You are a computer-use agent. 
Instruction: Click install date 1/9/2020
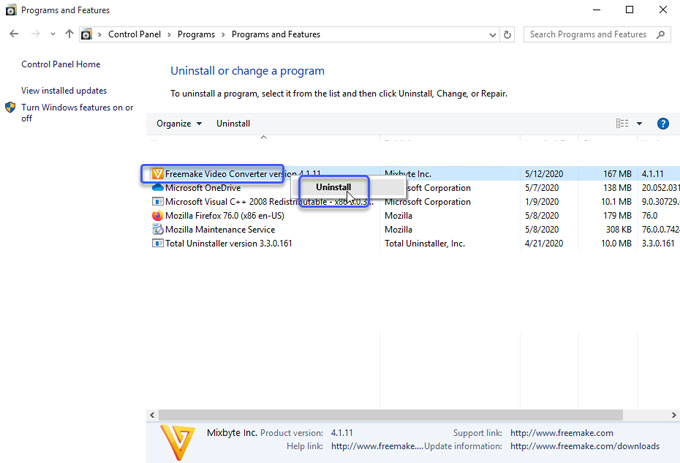pyautogui.click(x=541, y=202)
